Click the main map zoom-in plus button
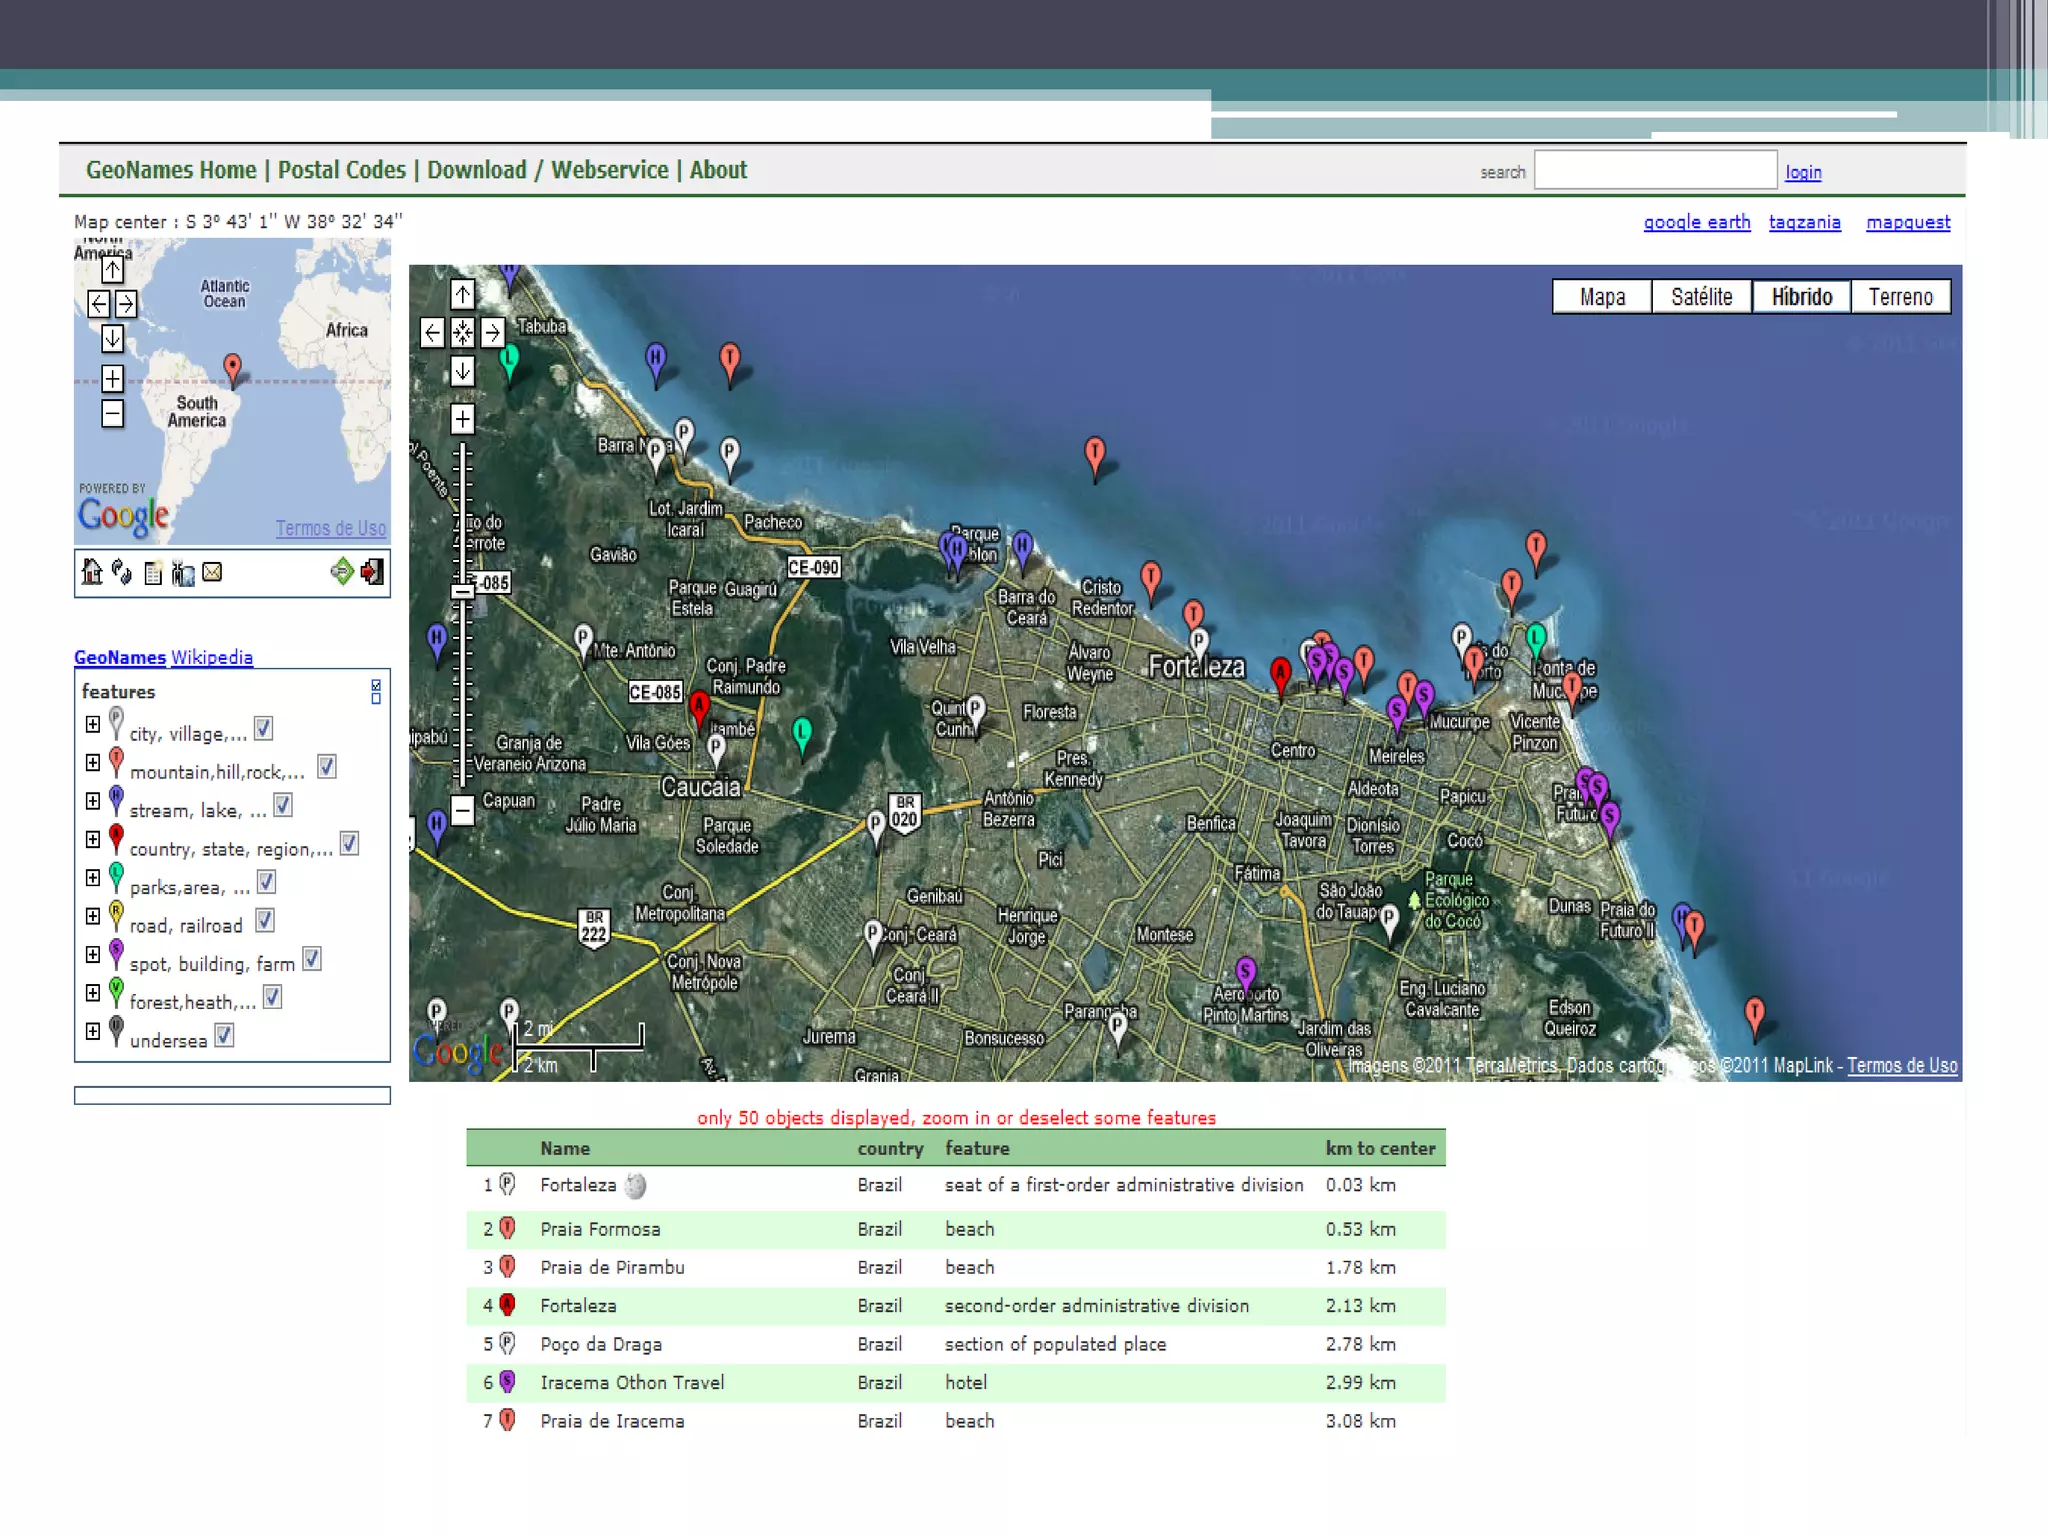 [462, 418]
